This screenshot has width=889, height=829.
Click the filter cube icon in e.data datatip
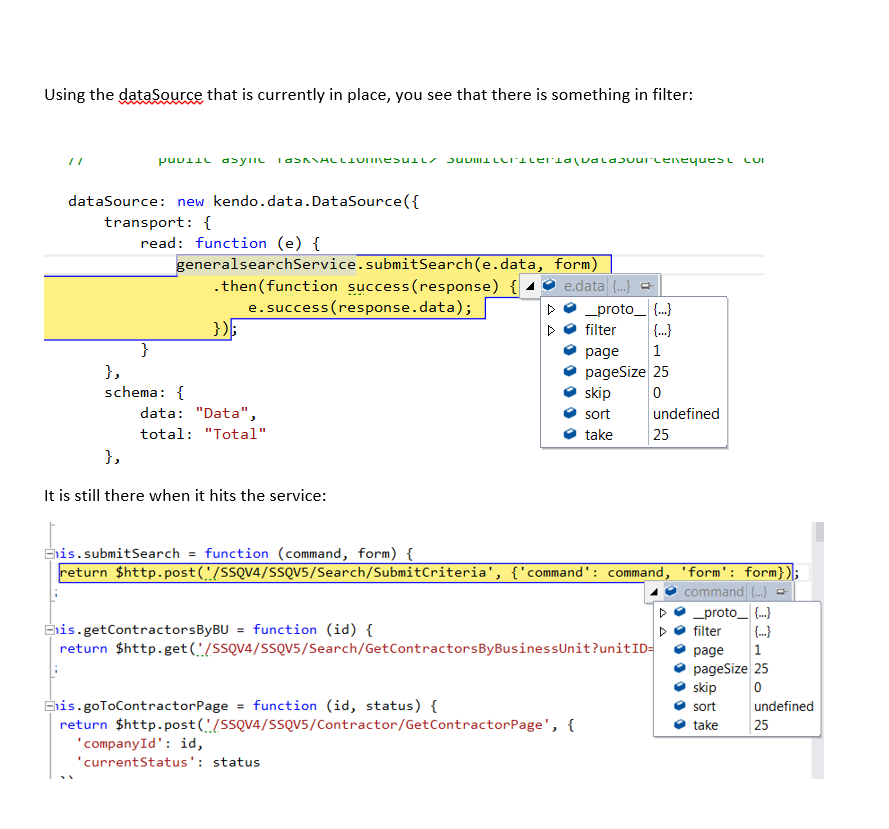pos(570,329)
